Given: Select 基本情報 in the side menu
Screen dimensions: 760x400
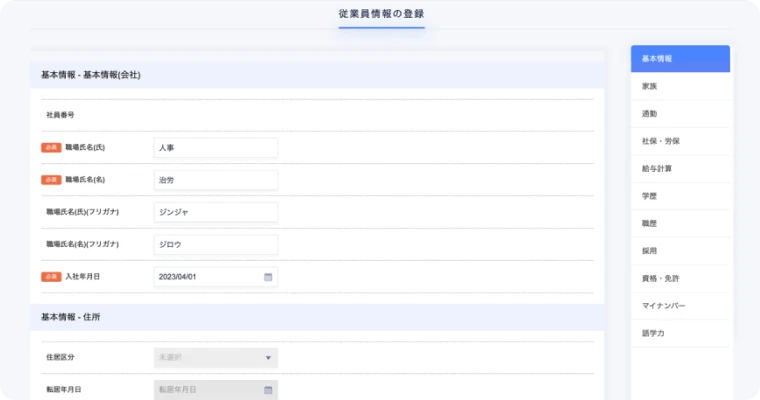Looking at the screenshot, I should pyautogui.click(x=680, y=59).
